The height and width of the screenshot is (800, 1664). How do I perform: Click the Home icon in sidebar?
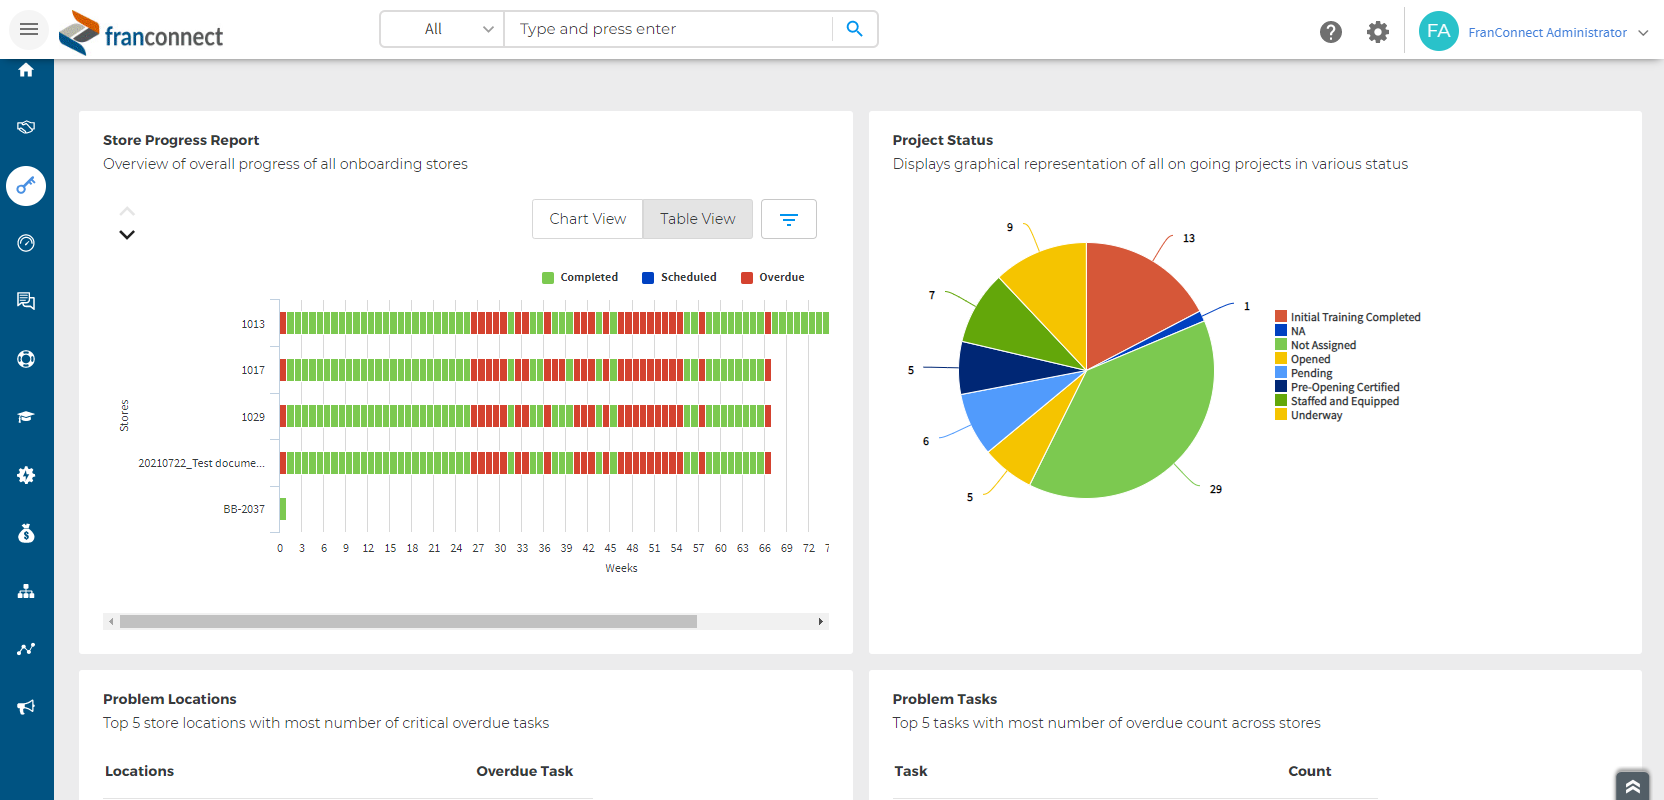point(26,70)
